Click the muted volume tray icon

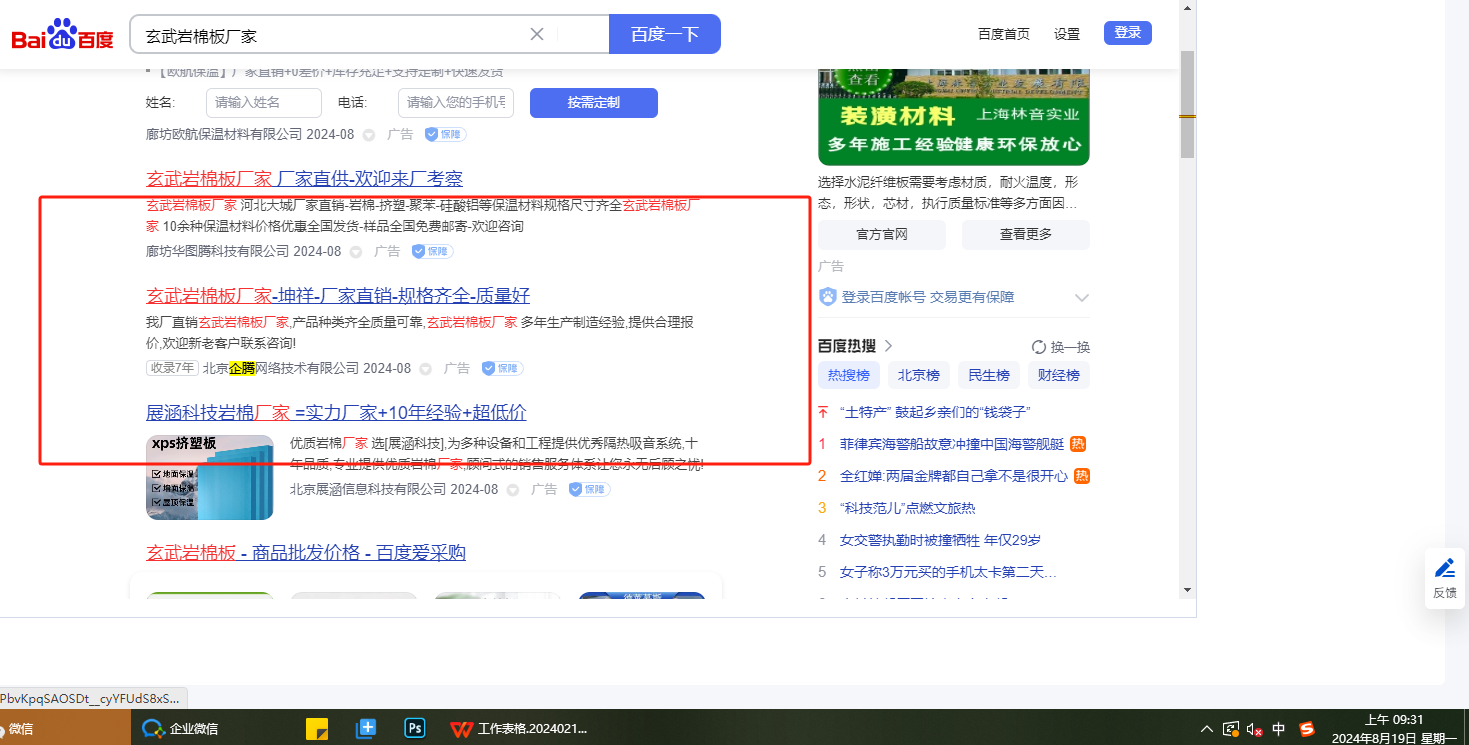point(1254,729)
